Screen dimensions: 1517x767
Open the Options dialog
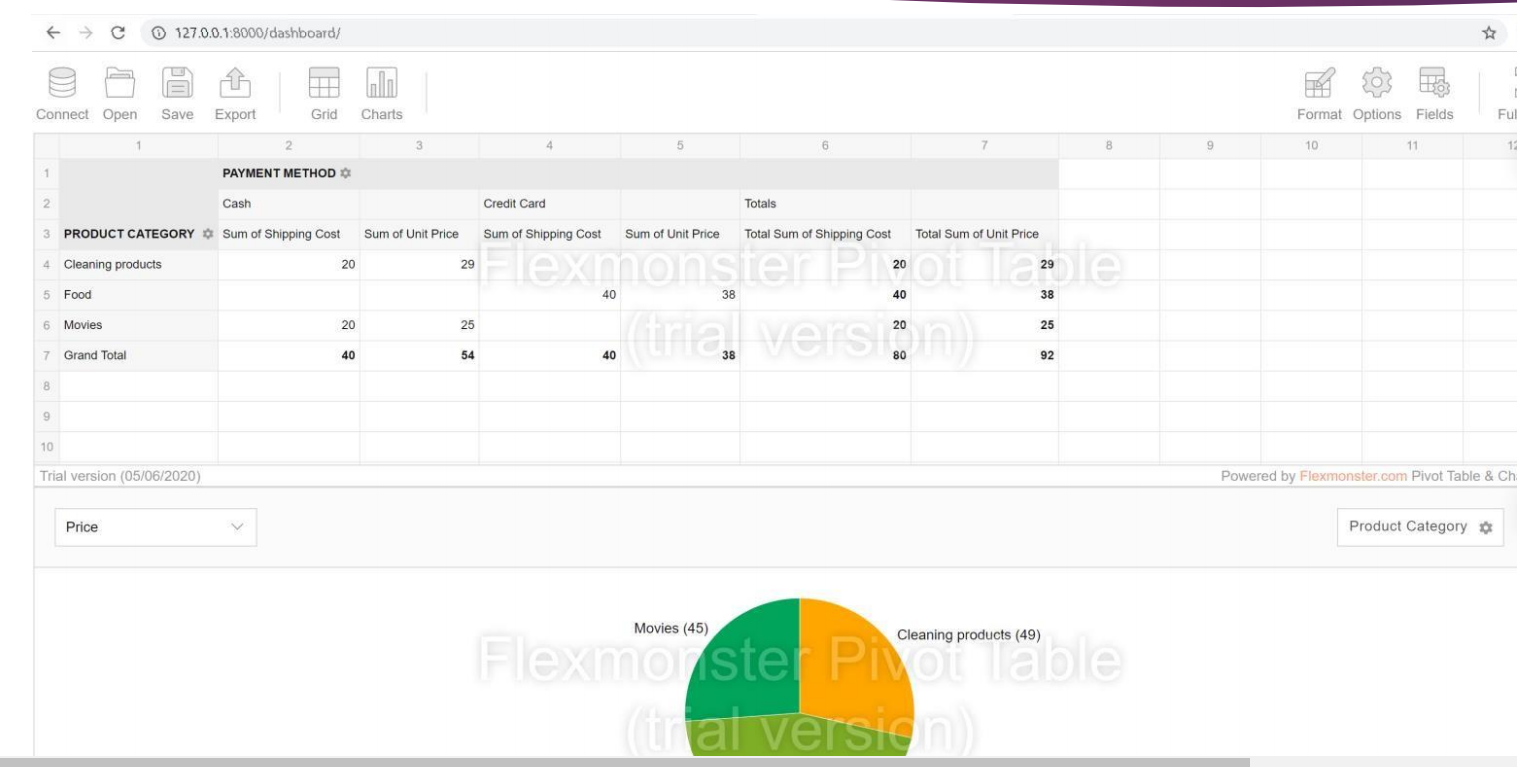(x=1377, y=93)
